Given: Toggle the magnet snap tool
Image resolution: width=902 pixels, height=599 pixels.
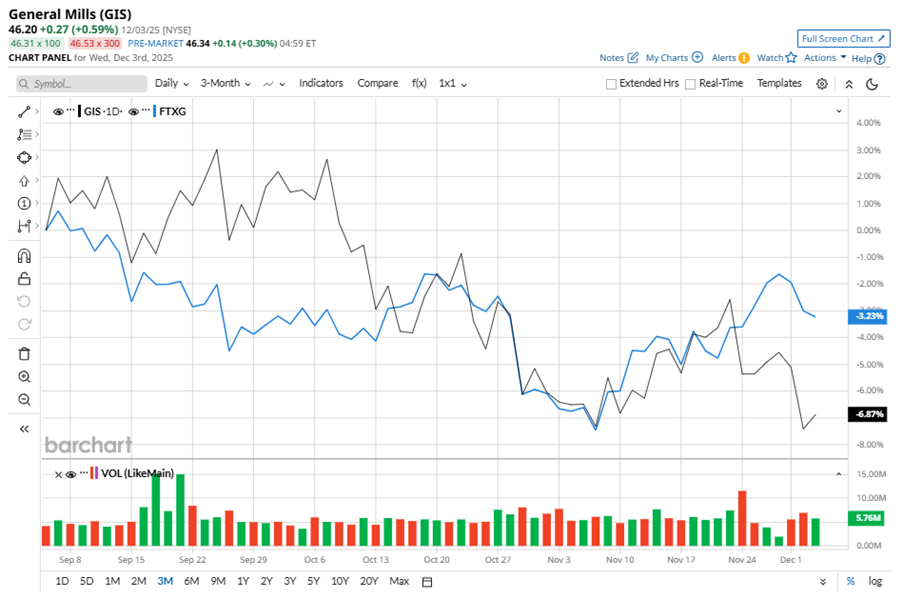Looking at the screenshot, I should click(24, 256).
